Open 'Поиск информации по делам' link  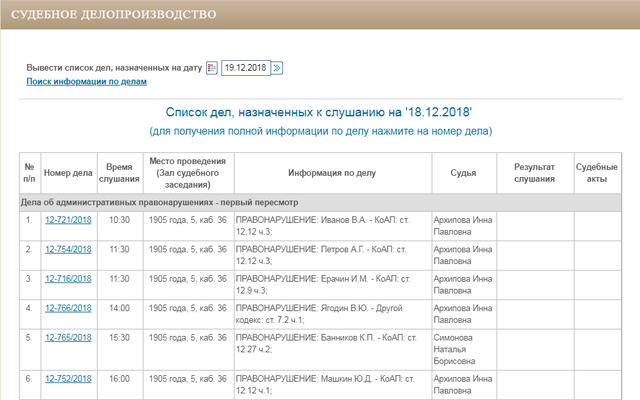pos(87,82)
